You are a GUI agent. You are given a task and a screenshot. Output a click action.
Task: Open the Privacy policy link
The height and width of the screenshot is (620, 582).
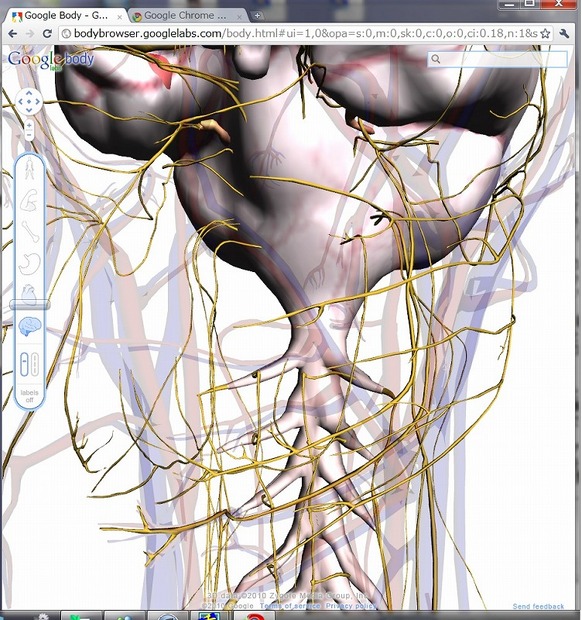point(351,606)
